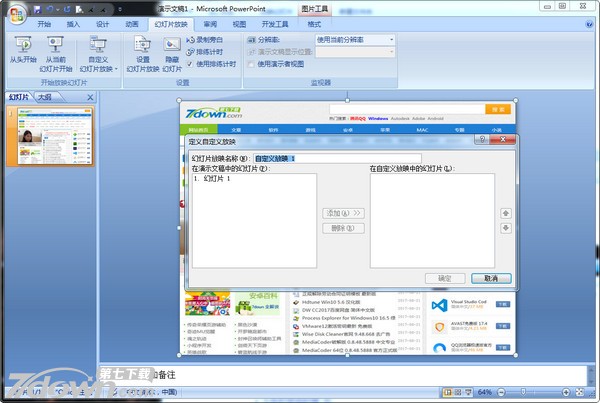
Task: Click the slides in custom show list box
Action: [432, 221]
